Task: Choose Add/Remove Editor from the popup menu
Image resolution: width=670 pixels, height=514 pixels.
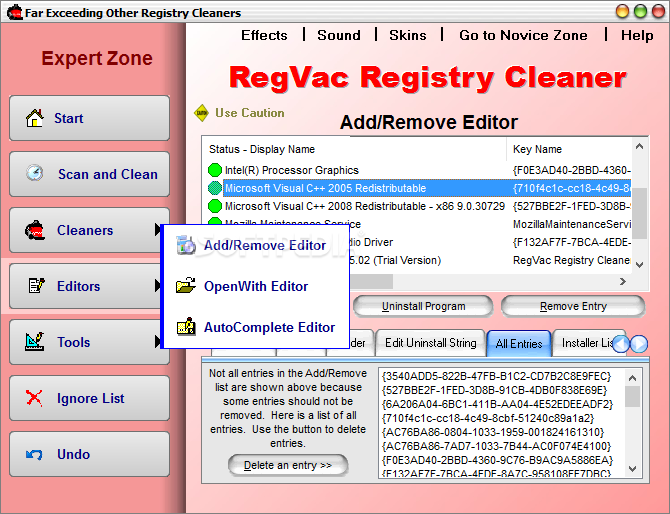Action: click(255, 245)
